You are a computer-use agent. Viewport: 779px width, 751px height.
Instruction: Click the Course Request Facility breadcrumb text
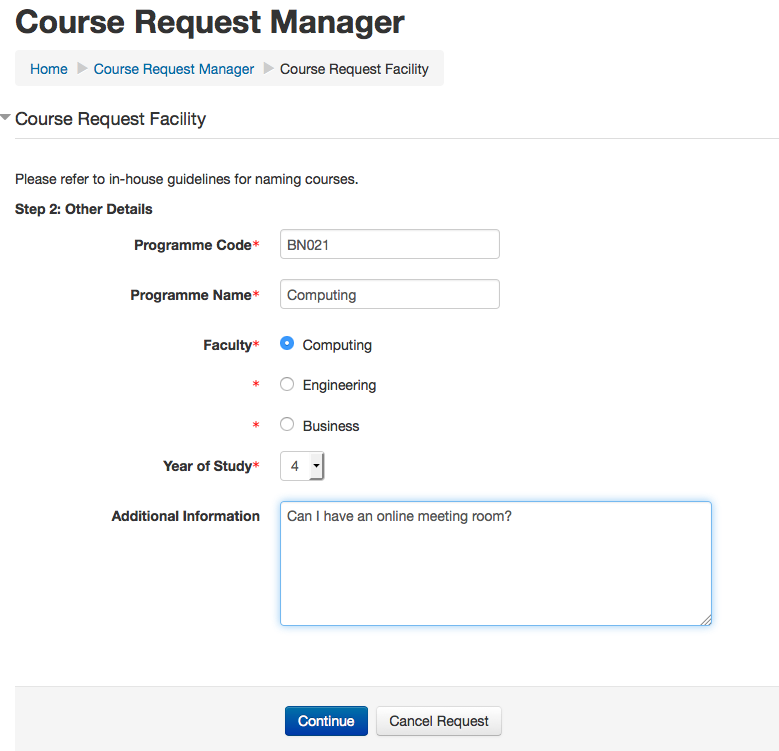[x=354, y=69]
